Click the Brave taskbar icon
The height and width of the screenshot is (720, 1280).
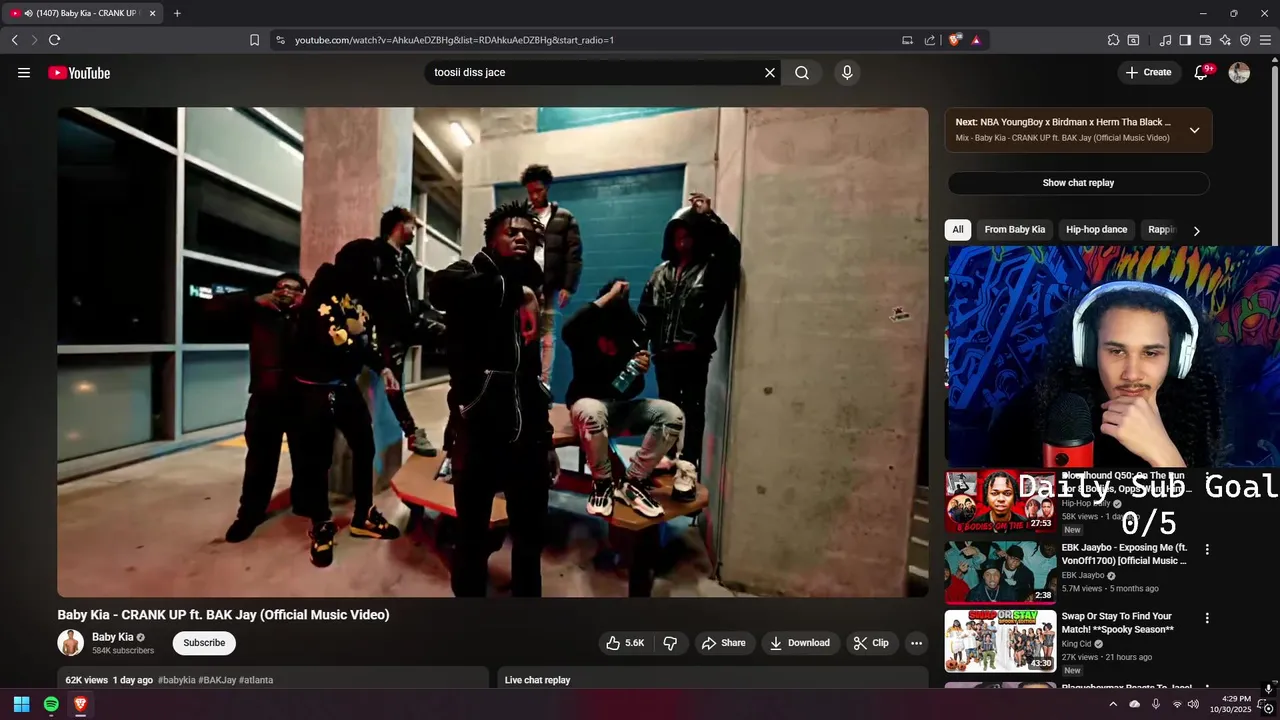click(x=81, y=705)
